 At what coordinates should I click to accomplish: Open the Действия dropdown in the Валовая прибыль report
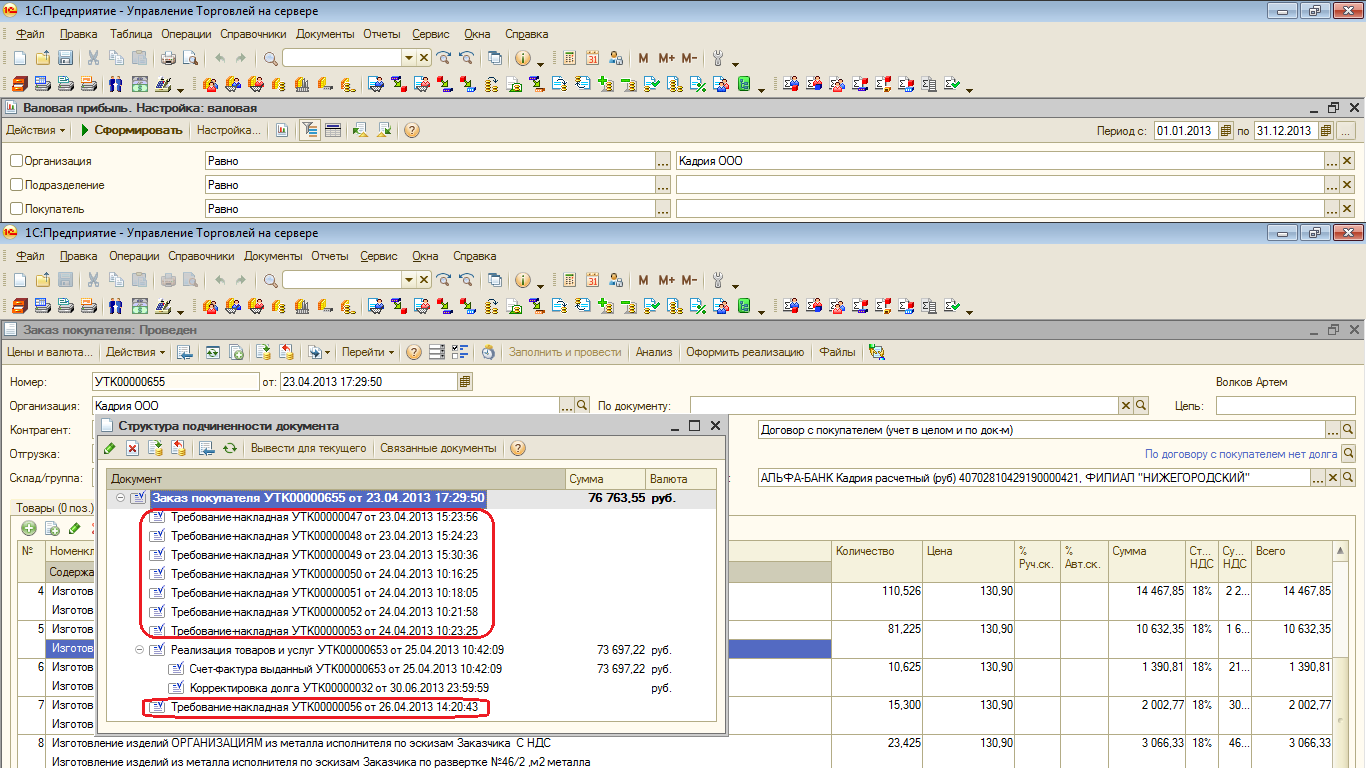tap(36, 130)
